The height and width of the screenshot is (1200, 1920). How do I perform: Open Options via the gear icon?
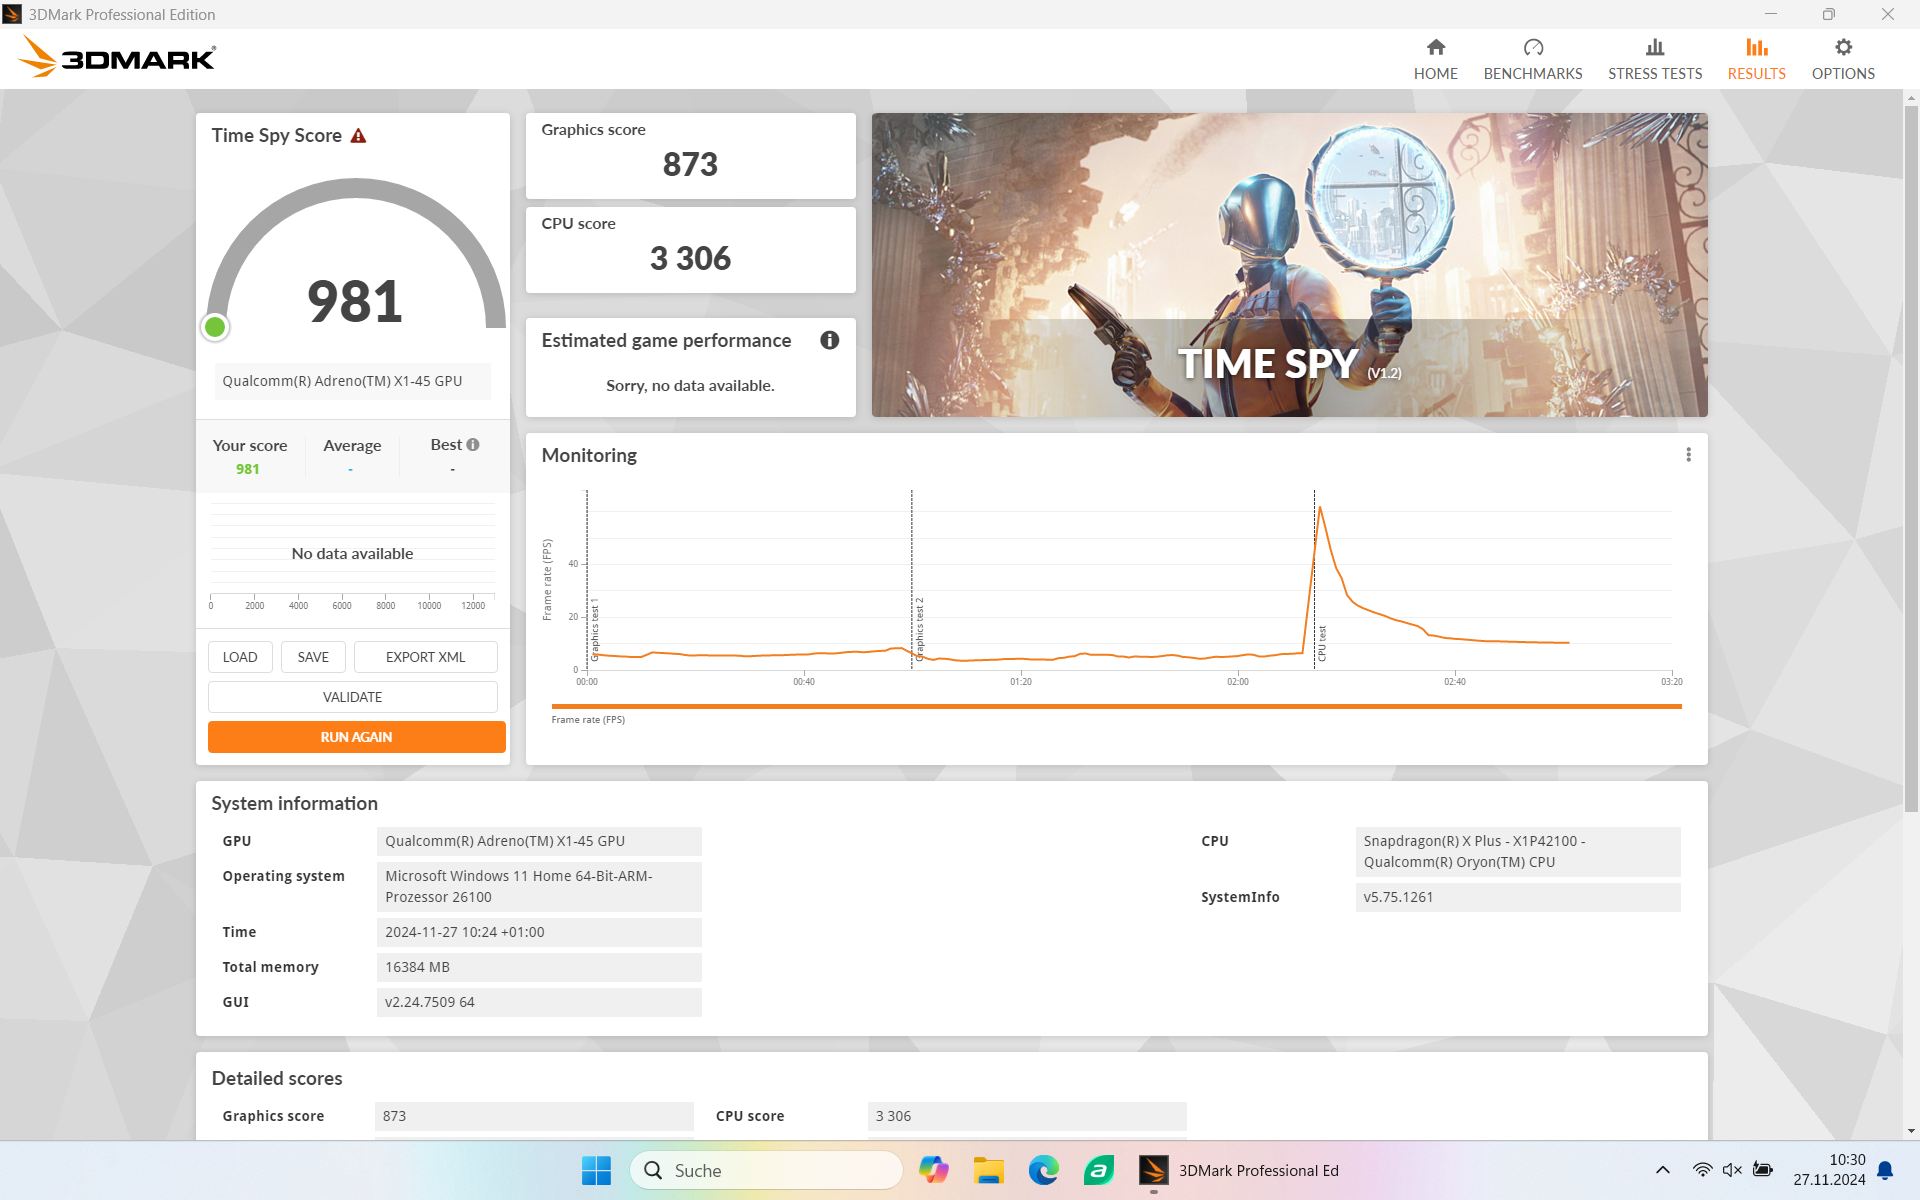(x=1842, y=48)
